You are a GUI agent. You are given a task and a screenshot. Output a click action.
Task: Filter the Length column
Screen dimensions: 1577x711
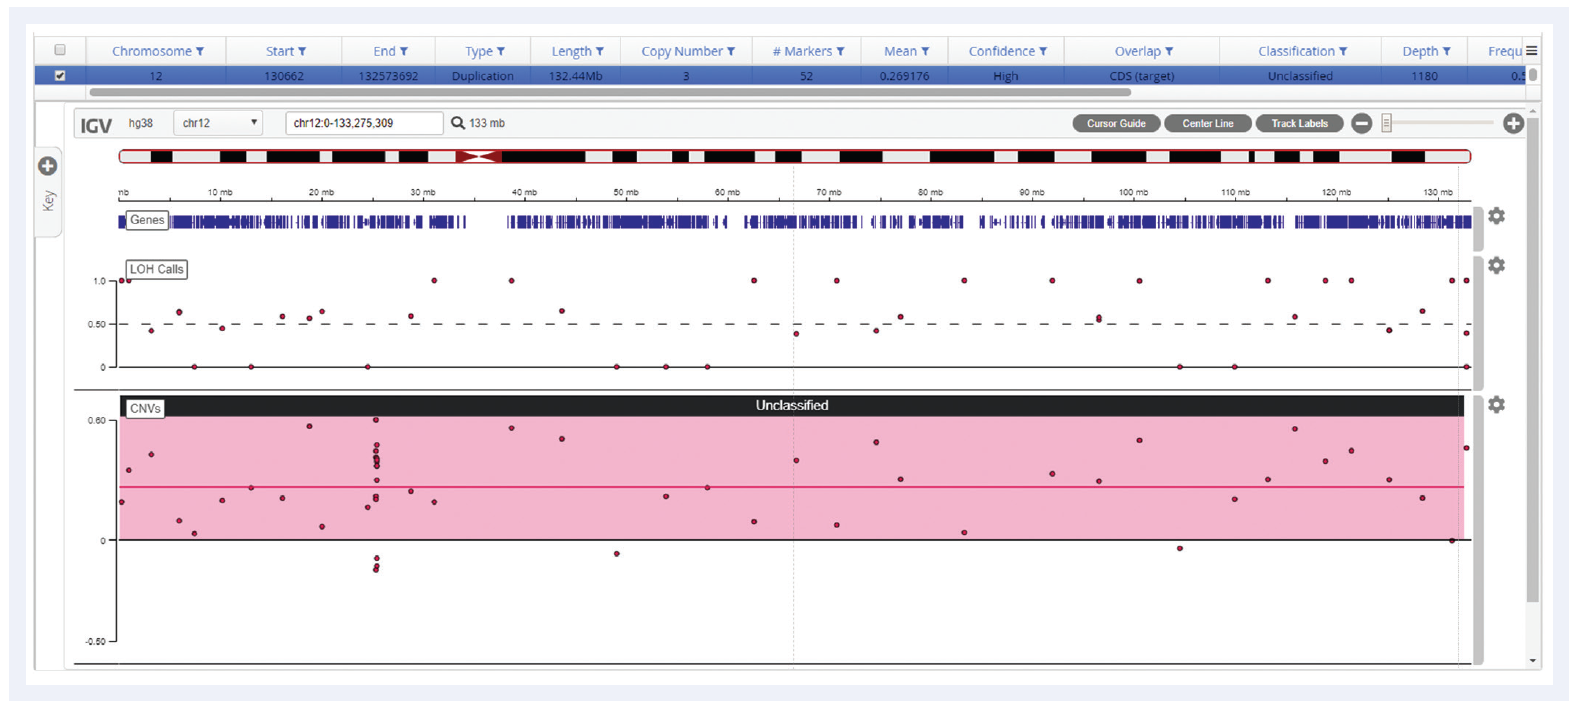click(x=600, y=52)
